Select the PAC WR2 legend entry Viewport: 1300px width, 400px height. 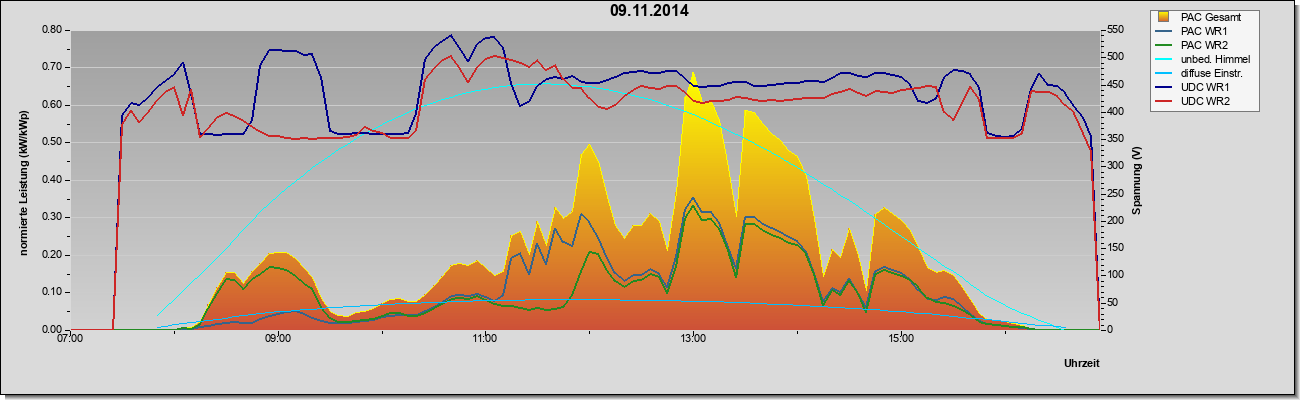click(1202, 45)
